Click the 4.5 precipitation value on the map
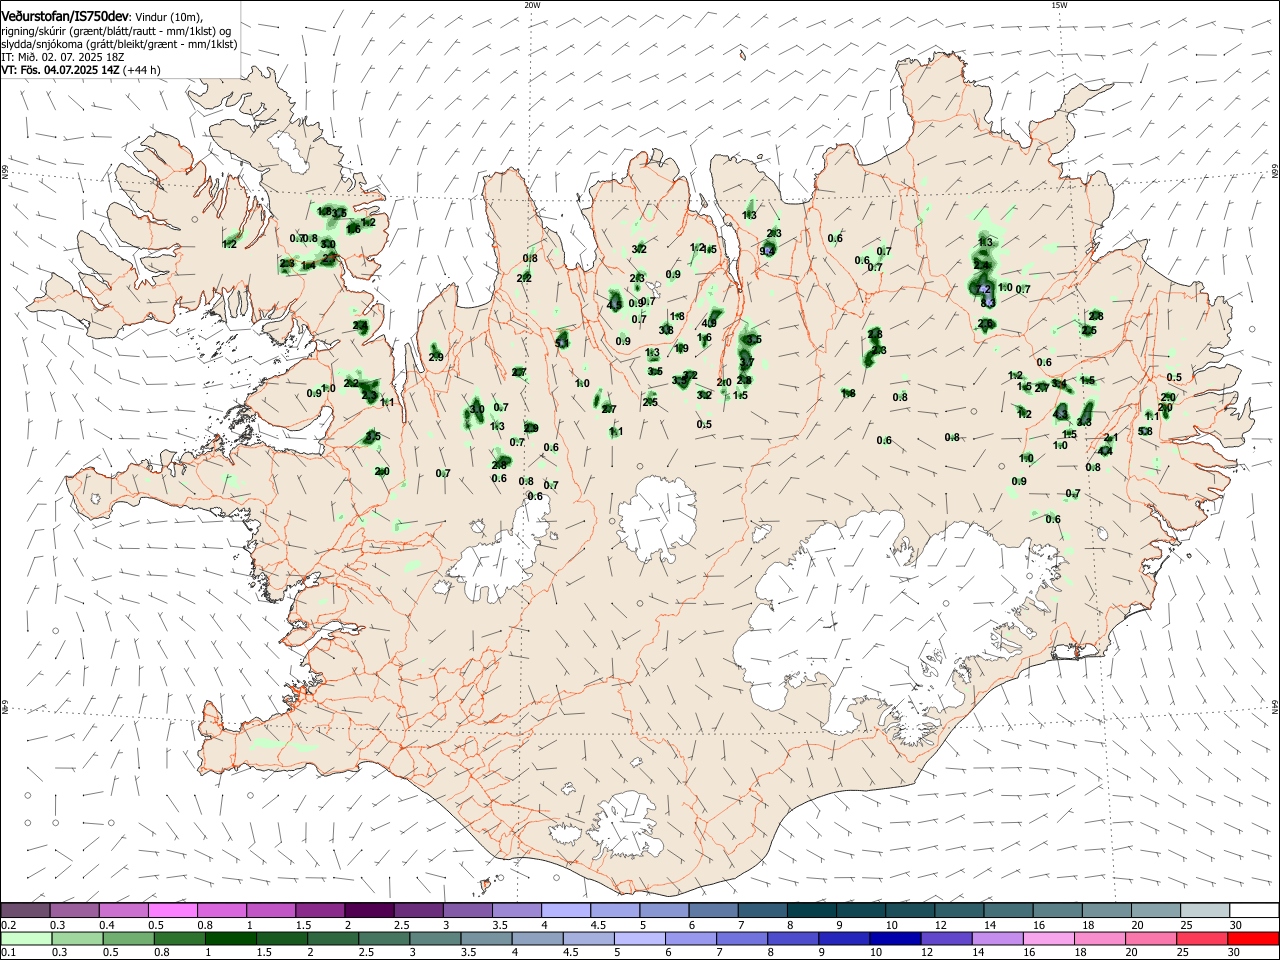 [615, 304]
